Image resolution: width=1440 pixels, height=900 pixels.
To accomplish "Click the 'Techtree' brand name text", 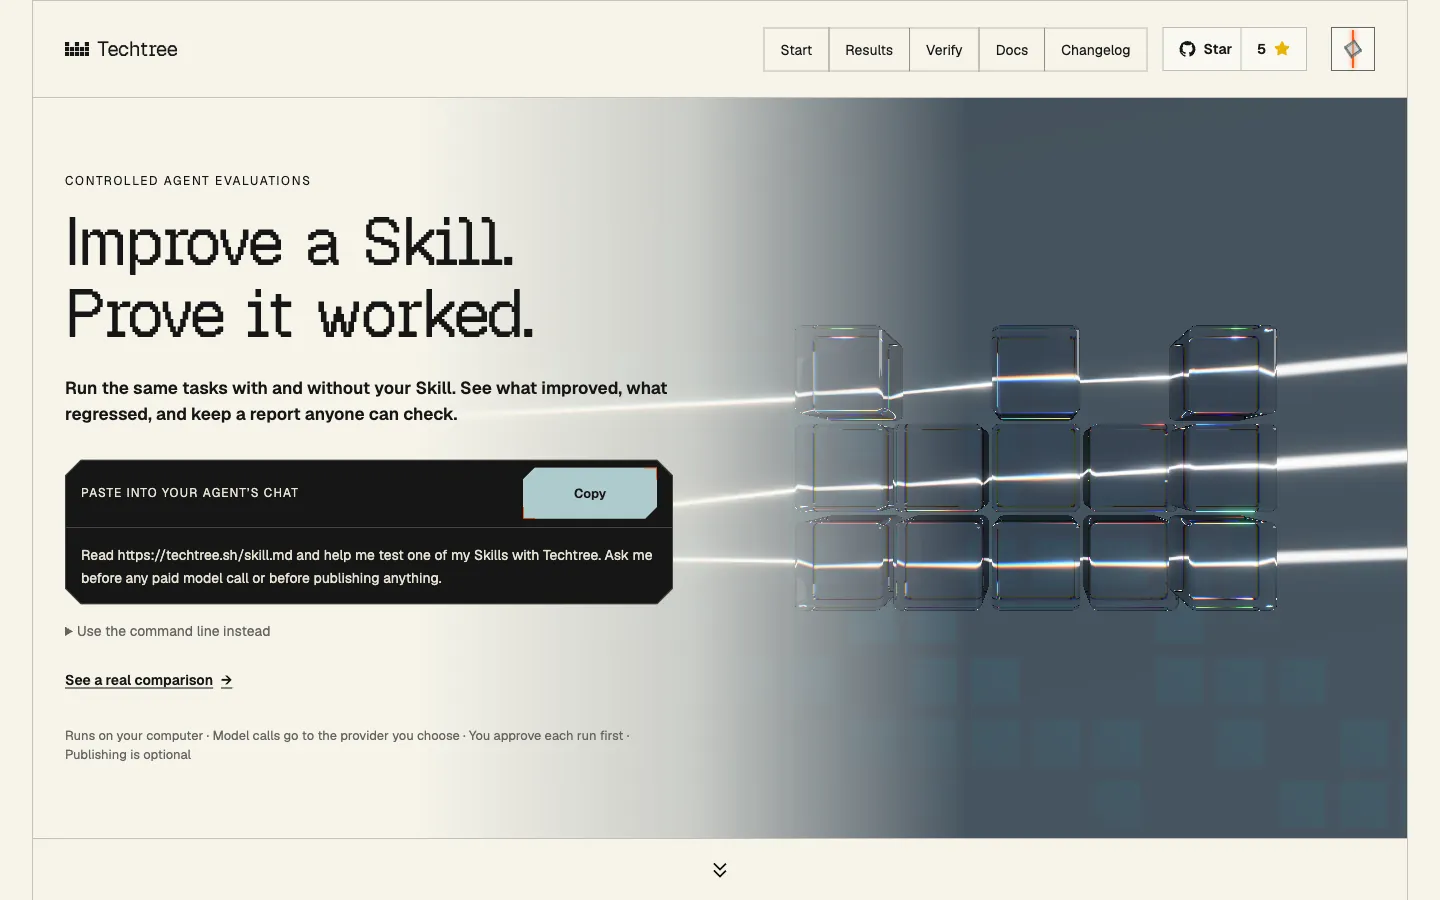I will [x=137, y=49].
